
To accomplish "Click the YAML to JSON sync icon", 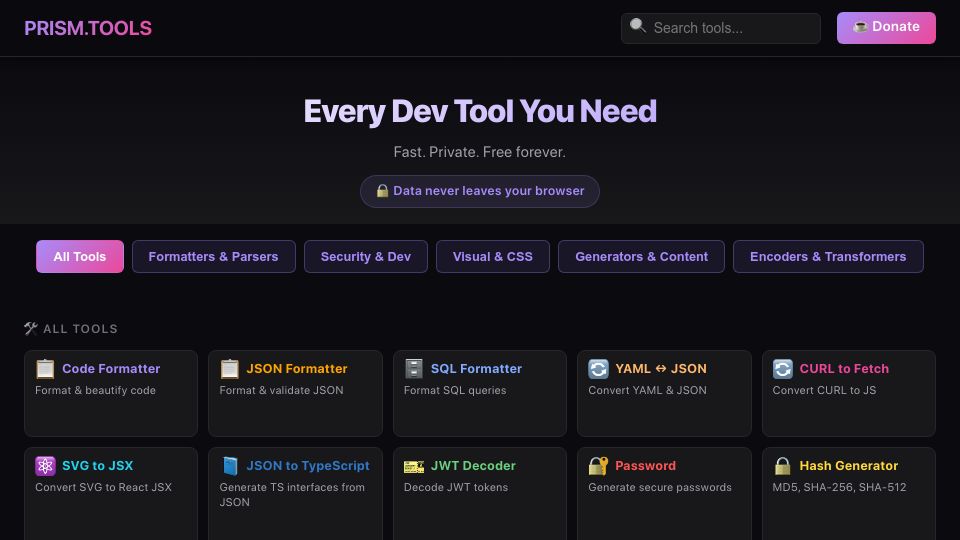I will (598, 369).
